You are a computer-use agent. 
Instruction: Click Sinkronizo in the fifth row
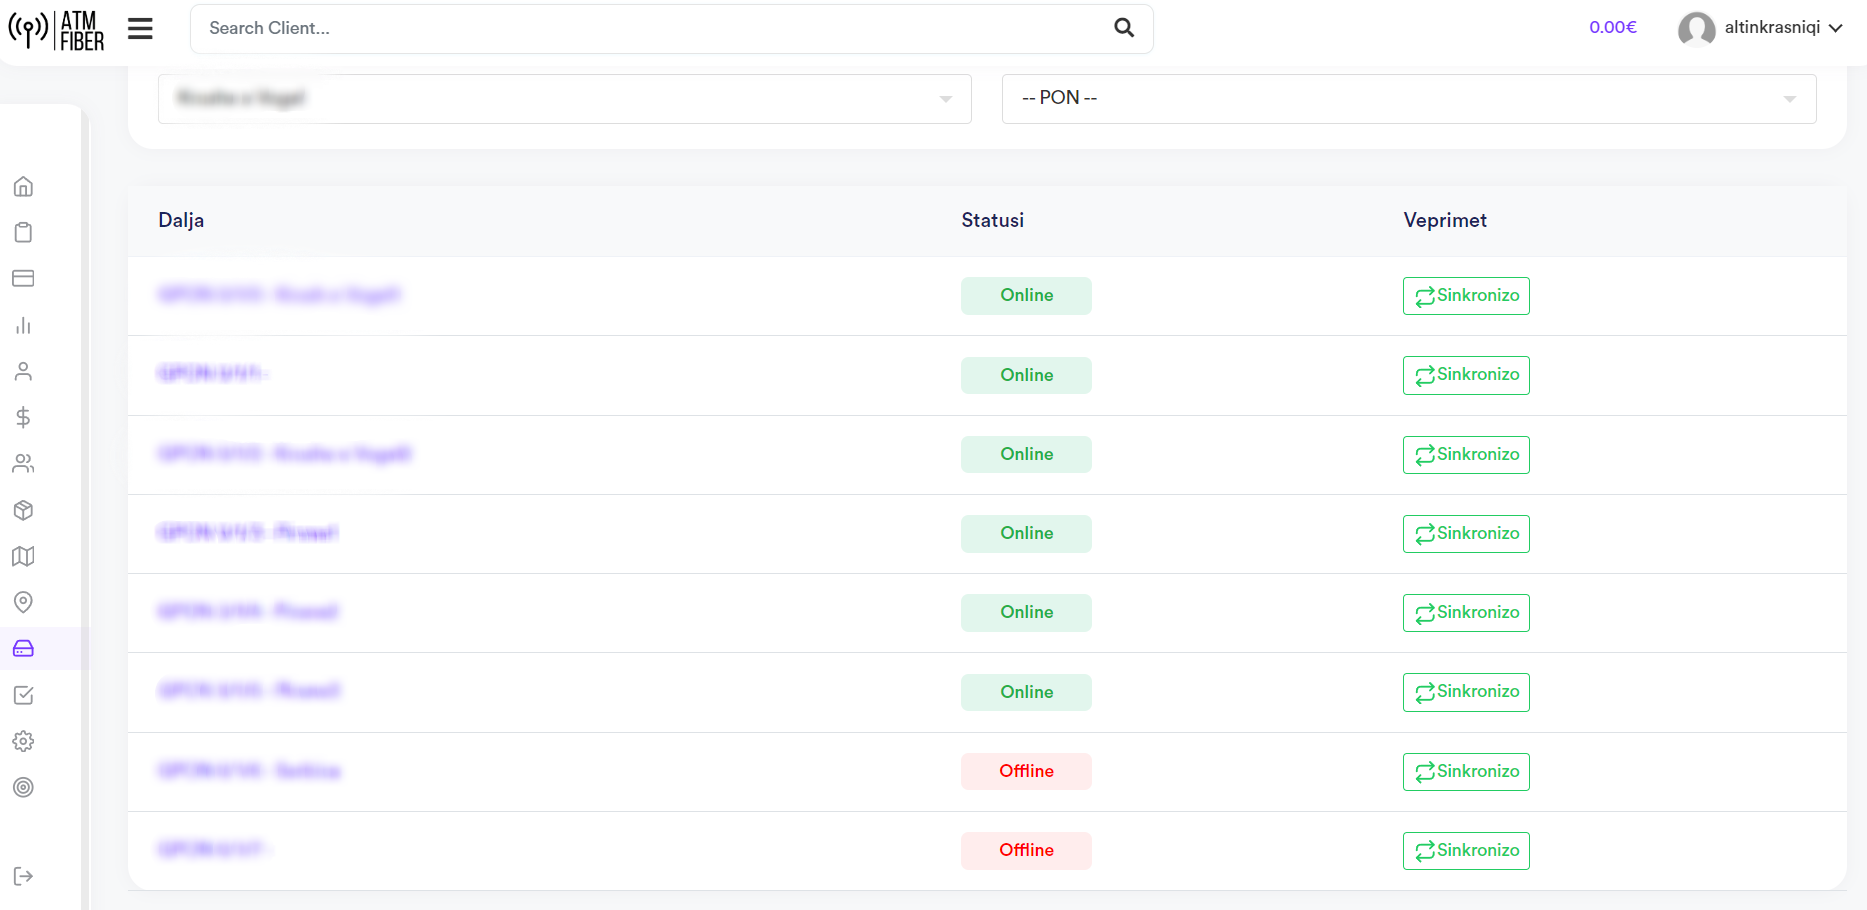(1466, 613)
